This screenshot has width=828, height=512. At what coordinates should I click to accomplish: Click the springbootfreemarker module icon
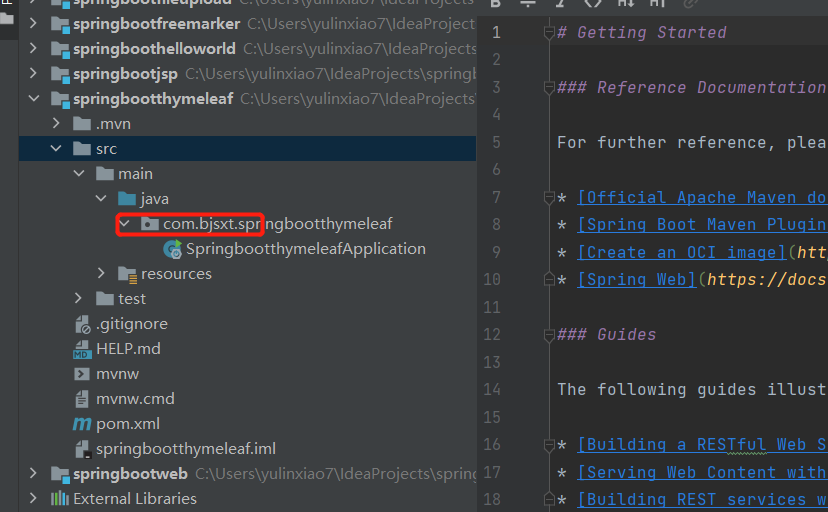(x=60, y=24)
